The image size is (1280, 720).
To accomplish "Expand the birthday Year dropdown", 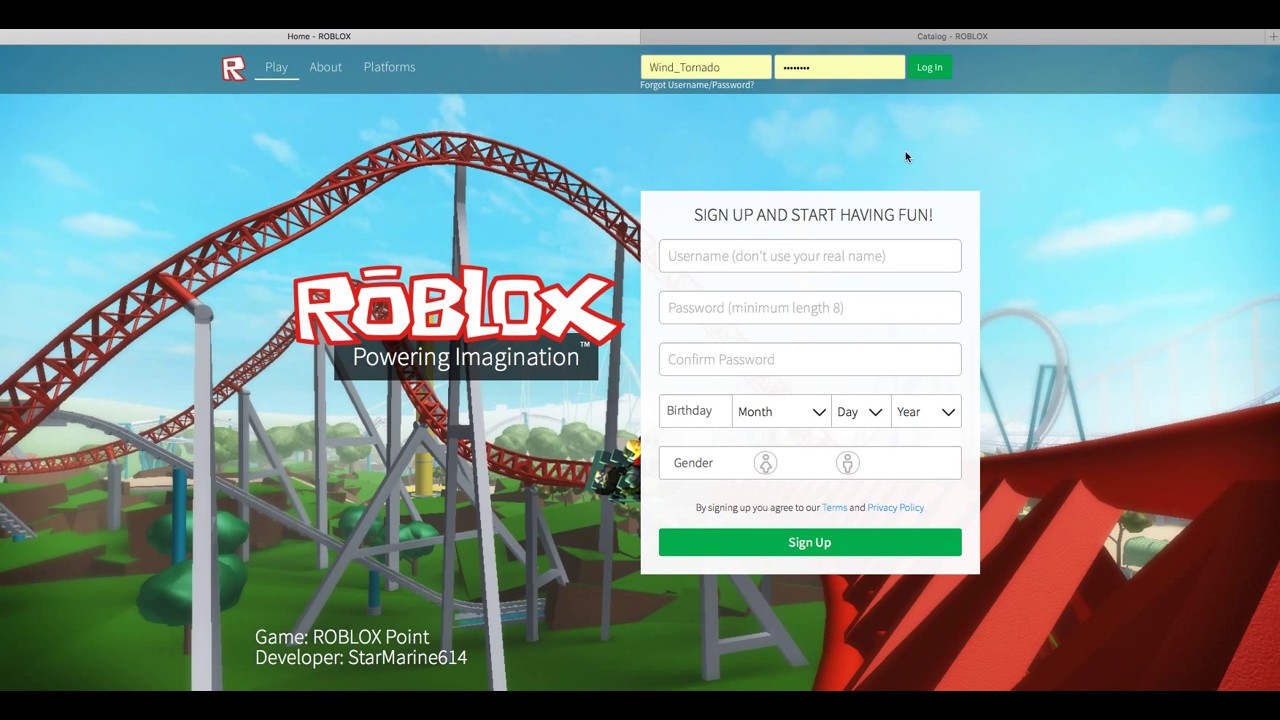I will click(x=926, y=412).
